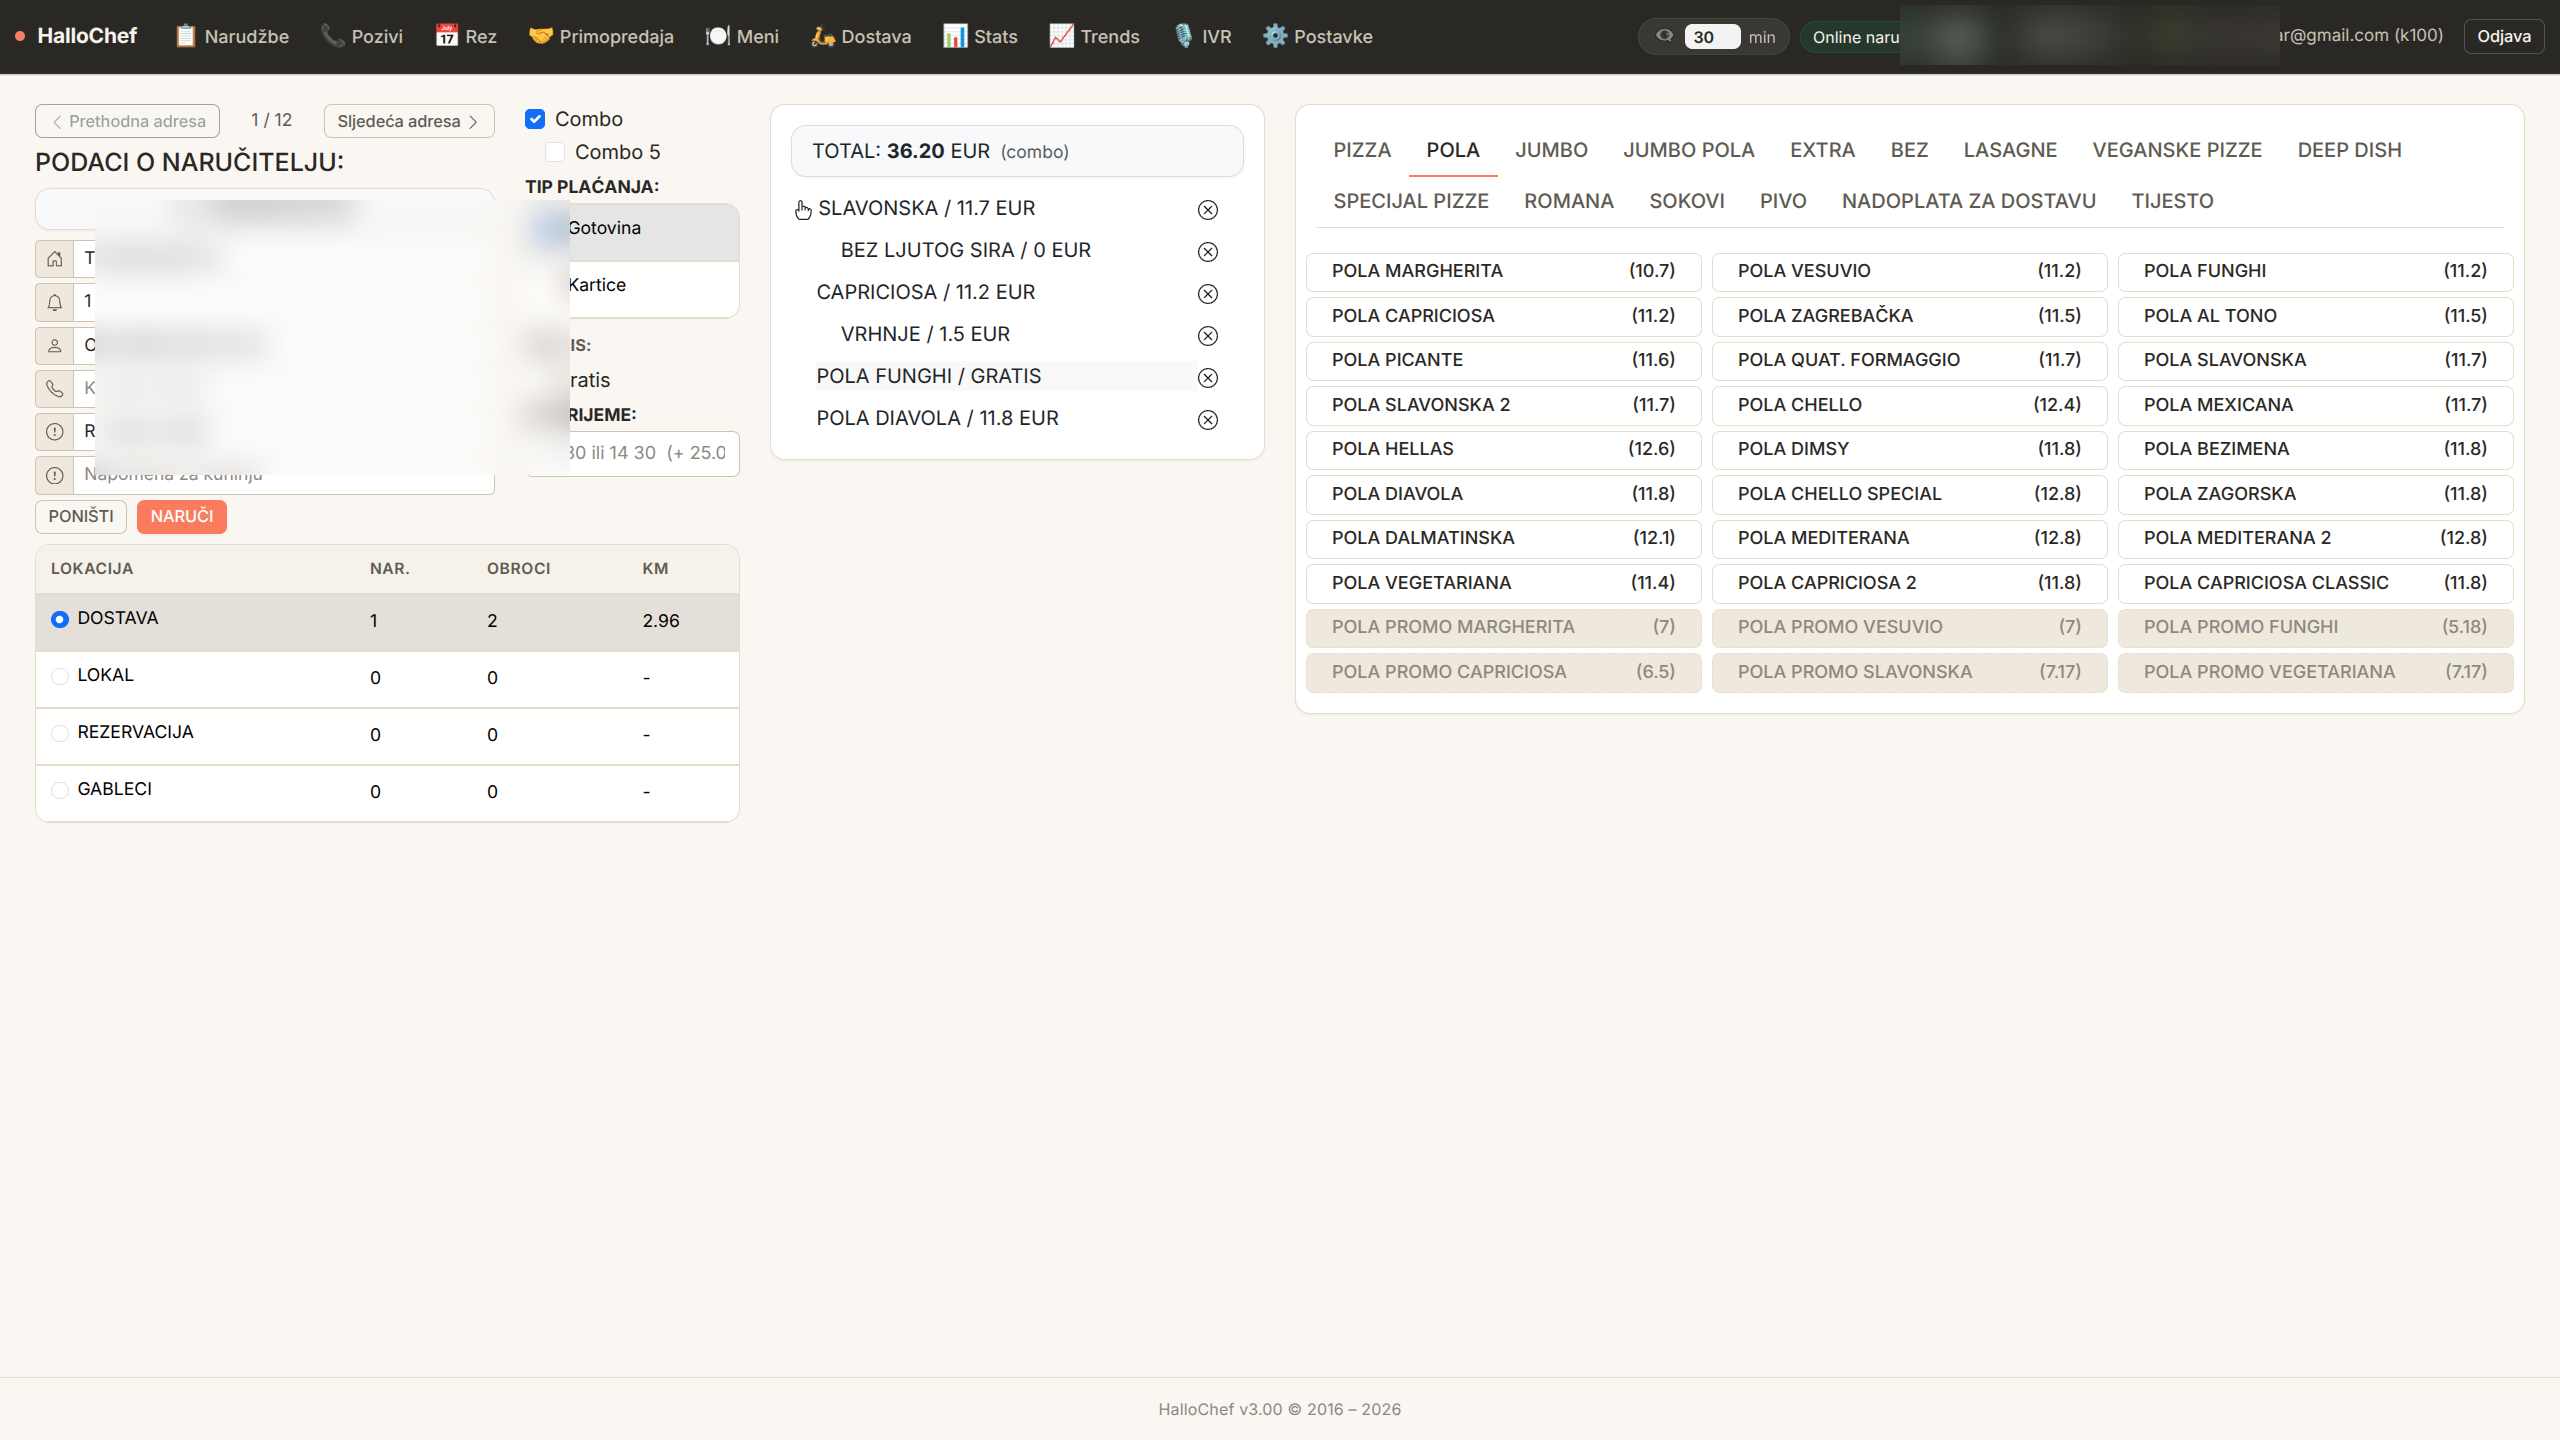Open Dostava scooter icon in navbar

coord(823,36)
